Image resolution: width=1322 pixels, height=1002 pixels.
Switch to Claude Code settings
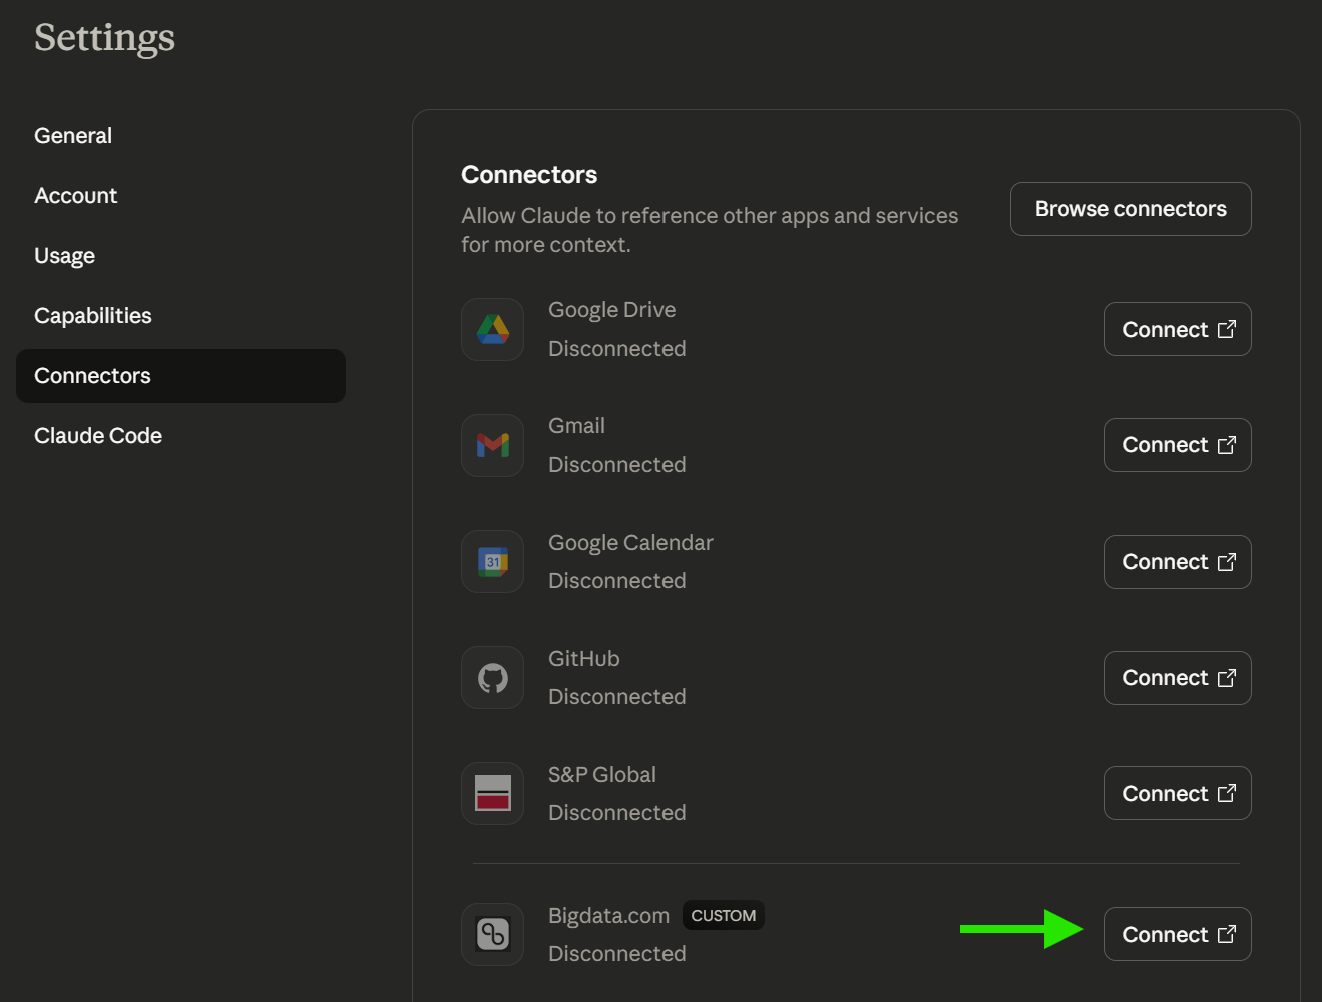(98, 435)
